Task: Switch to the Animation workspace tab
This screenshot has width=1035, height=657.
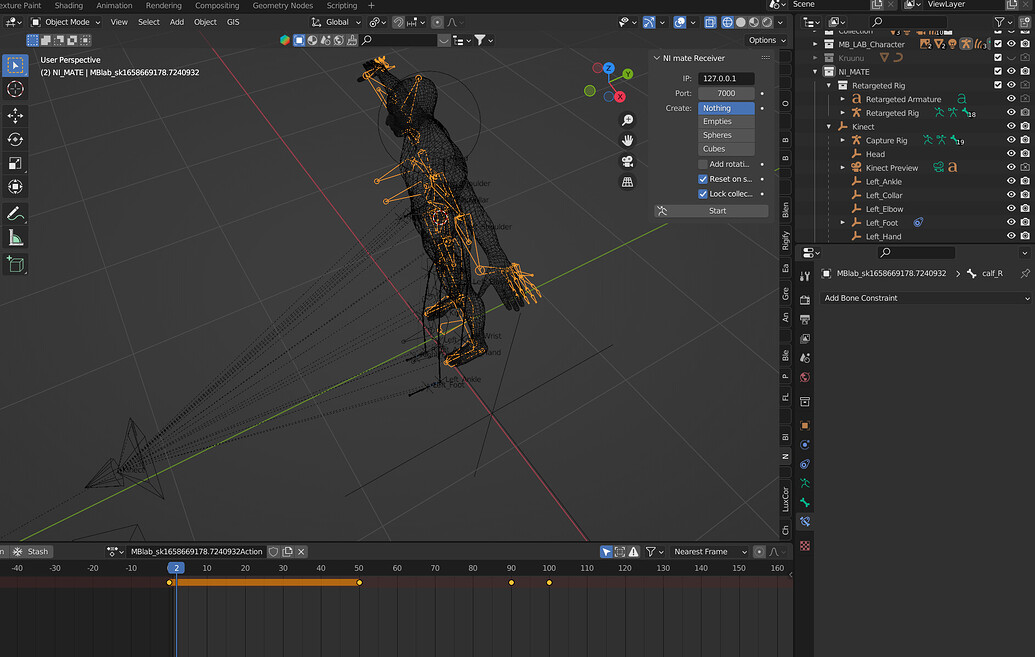Action: click(x=114, y=5)
